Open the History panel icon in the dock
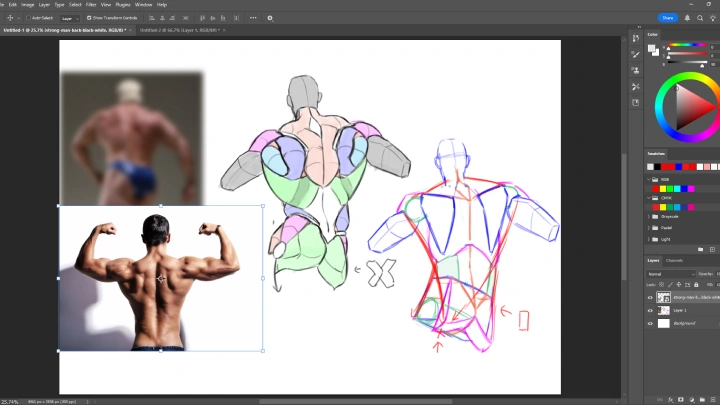The image size is (720, 405). click(636, 39)
